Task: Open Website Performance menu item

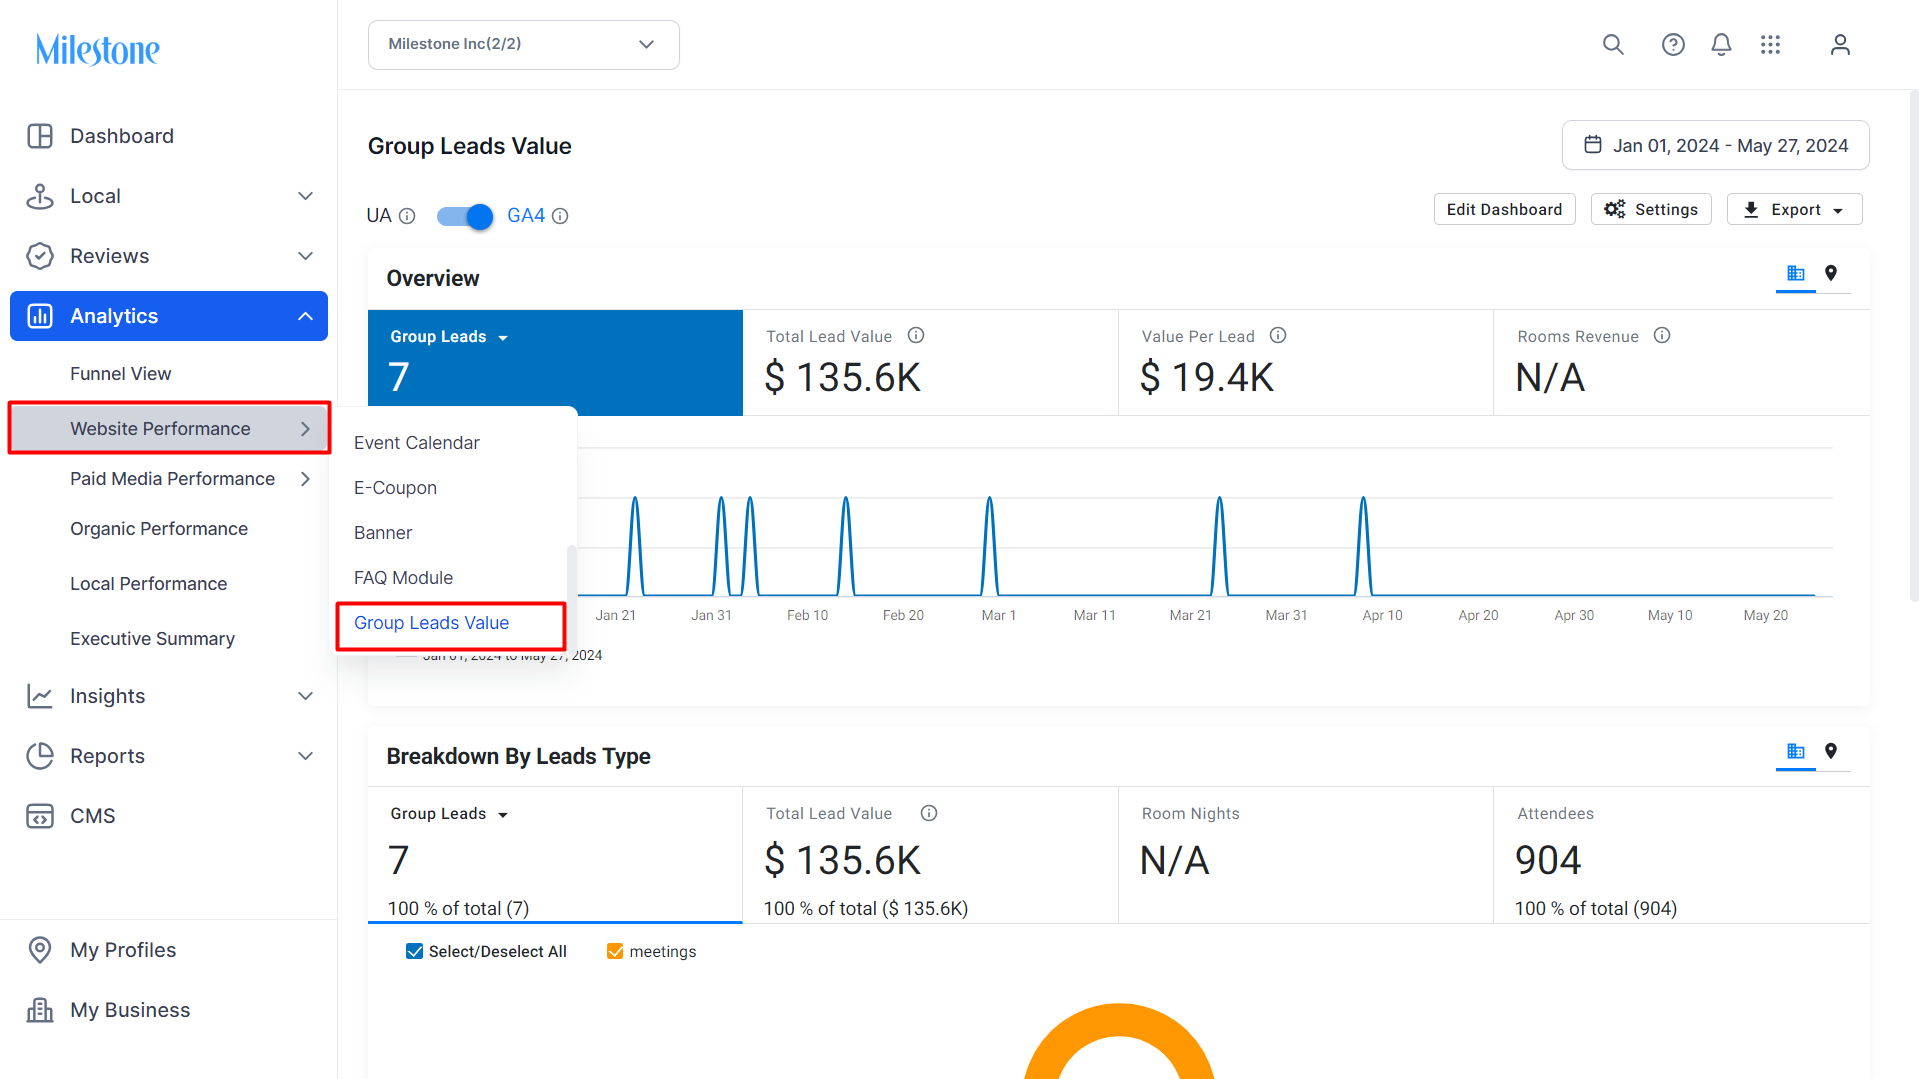Action: coord(169,428)
